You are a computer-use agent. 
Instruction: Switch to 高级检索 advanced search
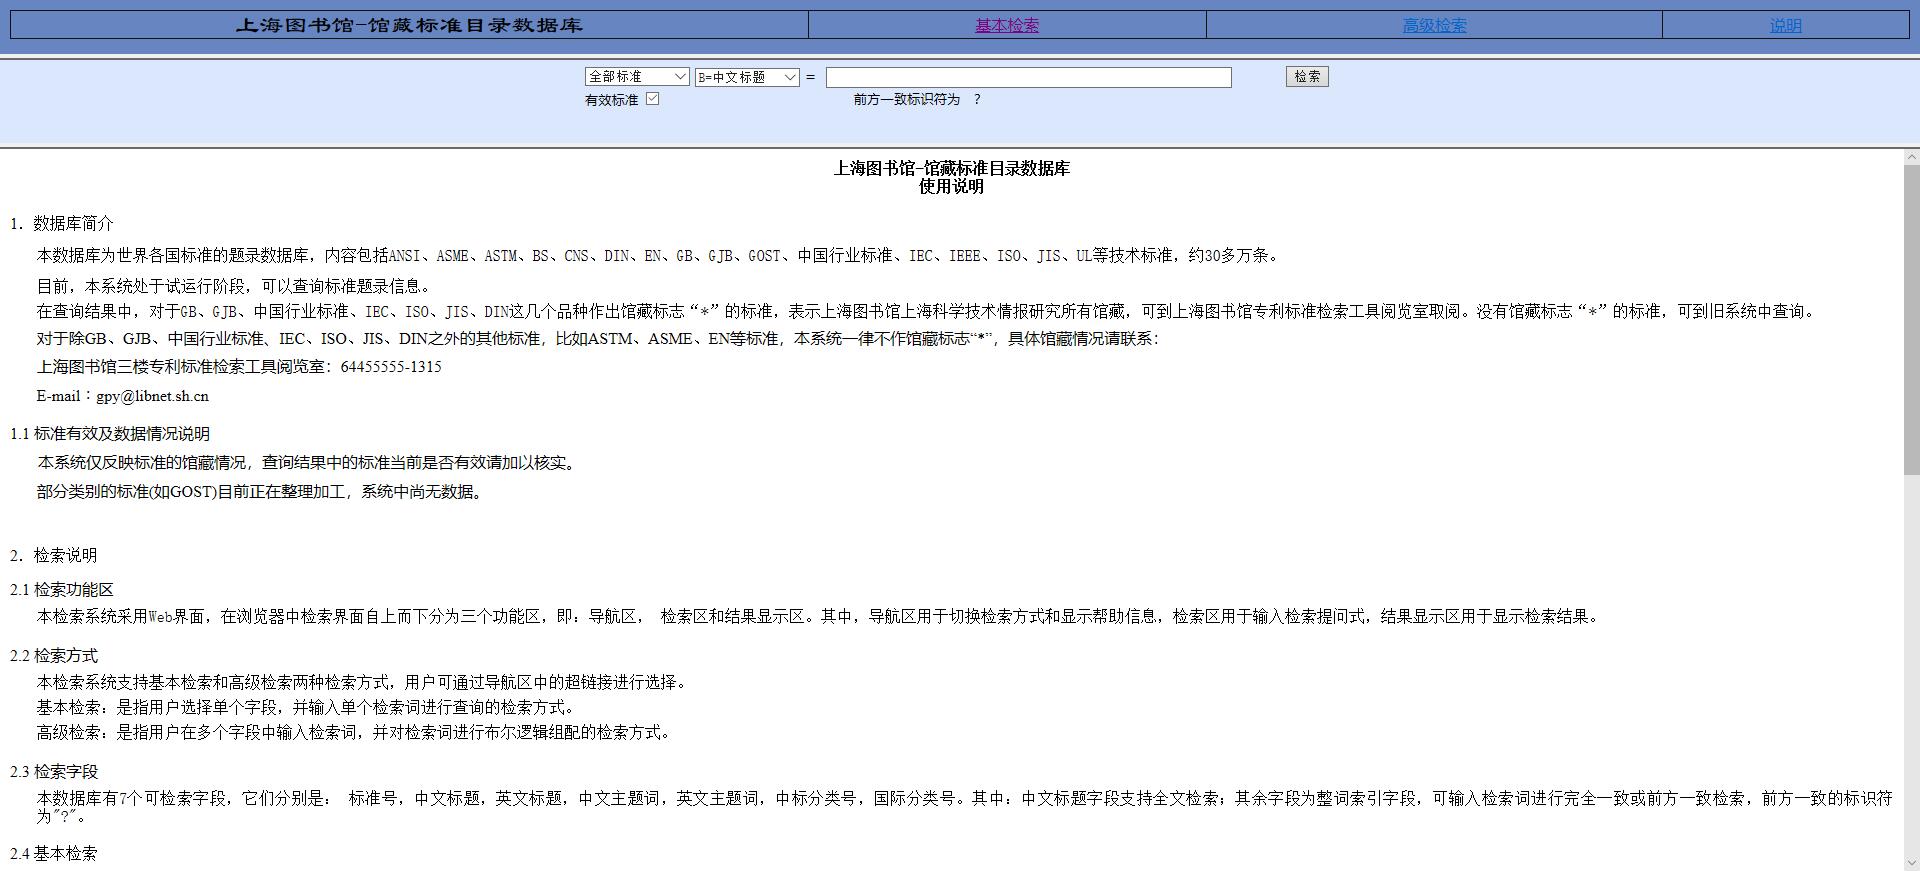tap(1434, 26)
